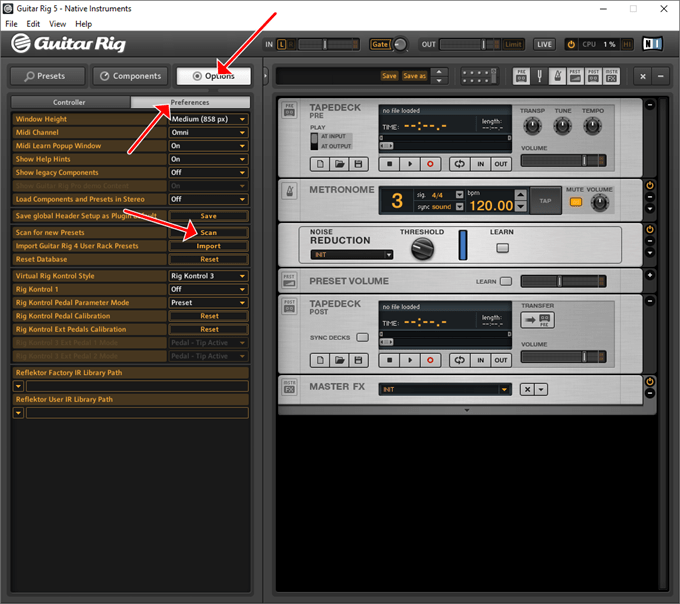Enable Noise Reduction Learn checkbox
Viewport: 680px width, 604px height.
[502, 248]
